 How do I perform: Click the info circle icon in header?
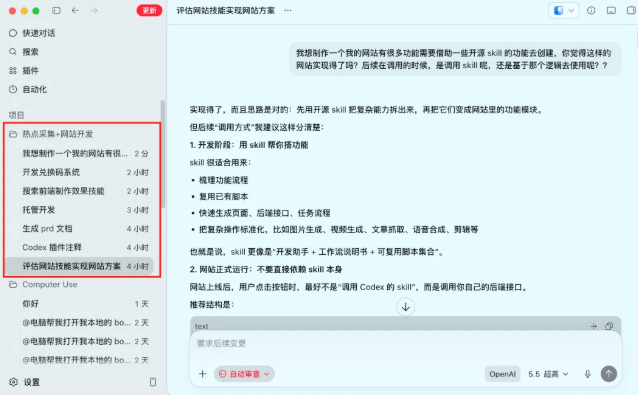[591, 11]
